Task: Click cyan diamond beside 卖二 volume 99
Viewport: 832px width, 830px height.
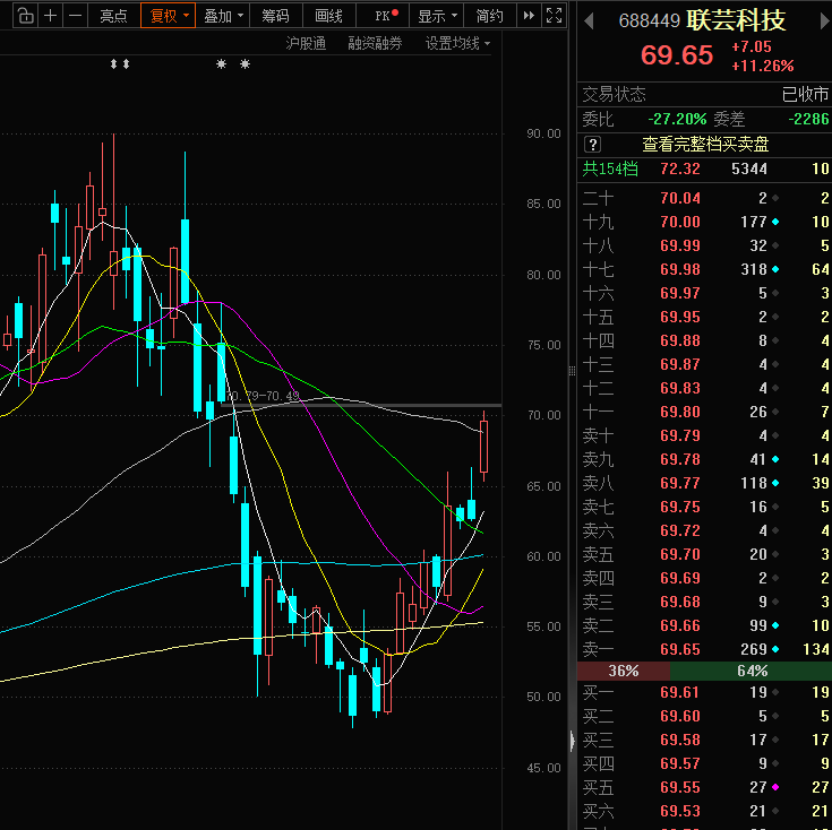Action: (x=775, y=626)
